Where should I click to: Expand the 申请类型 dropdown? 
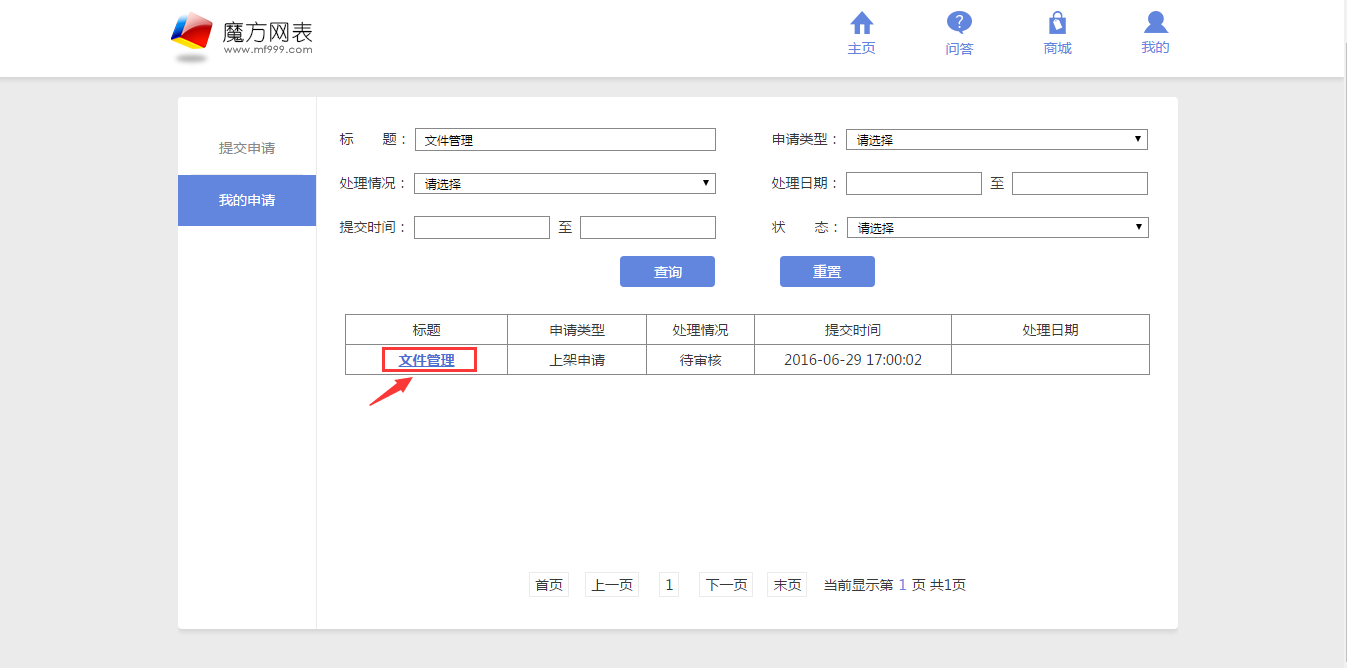point(997,140)
